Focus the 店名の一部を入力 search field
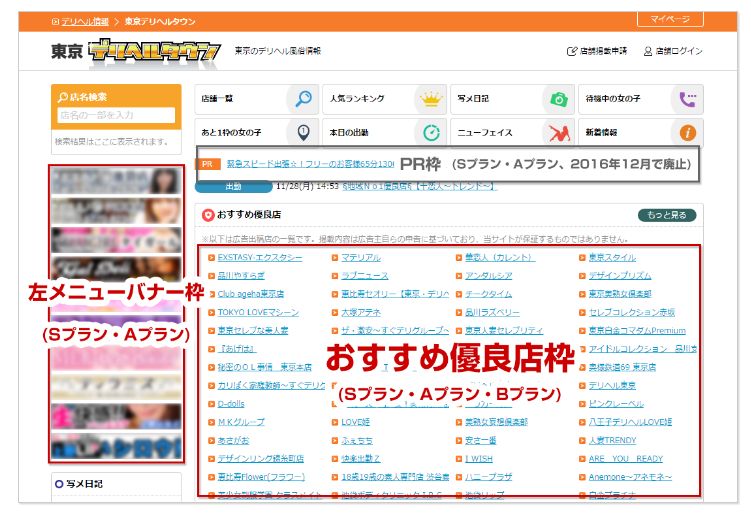Image resolution: width=751 pixels, height=523 pixels. (x=116, y=115)
